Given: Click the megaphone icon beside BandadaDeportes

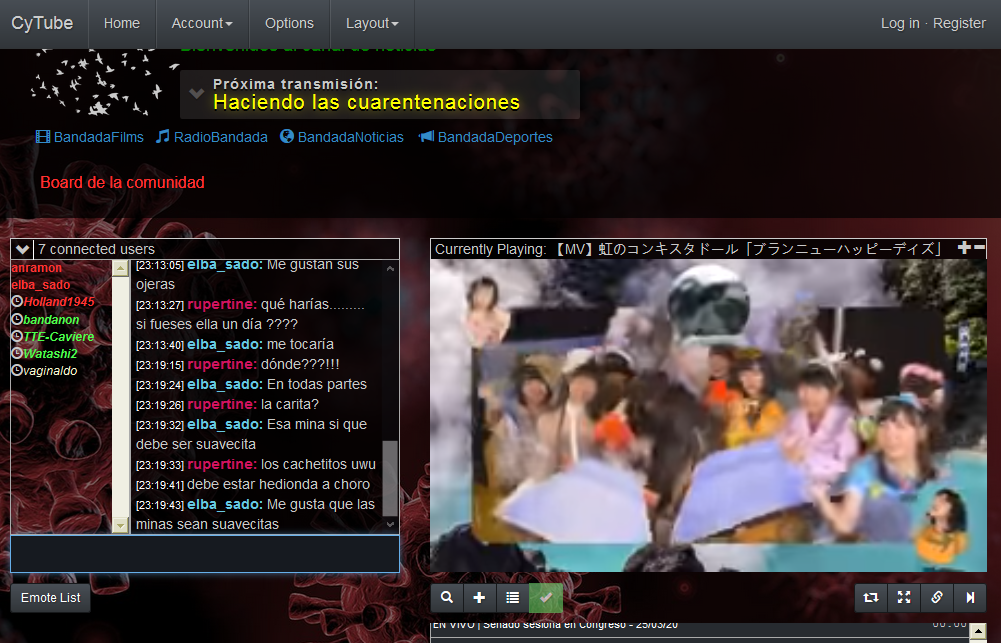Looking at the screenshot, I should [426, 136].
